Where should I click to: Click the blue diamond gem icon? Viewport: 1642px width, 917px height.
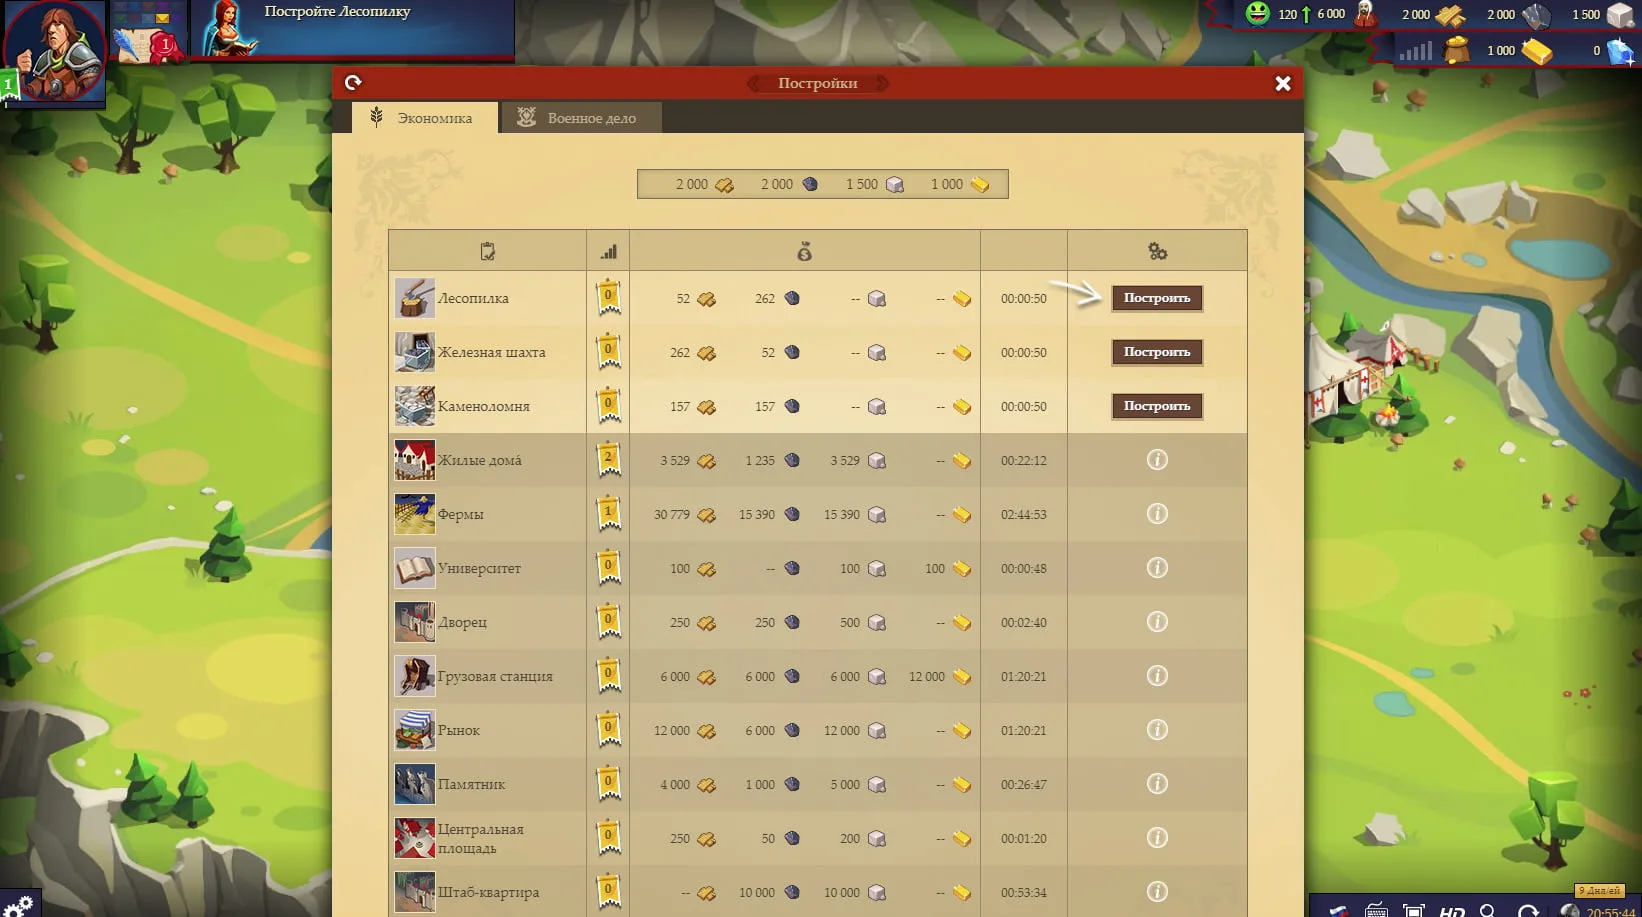1621,51
